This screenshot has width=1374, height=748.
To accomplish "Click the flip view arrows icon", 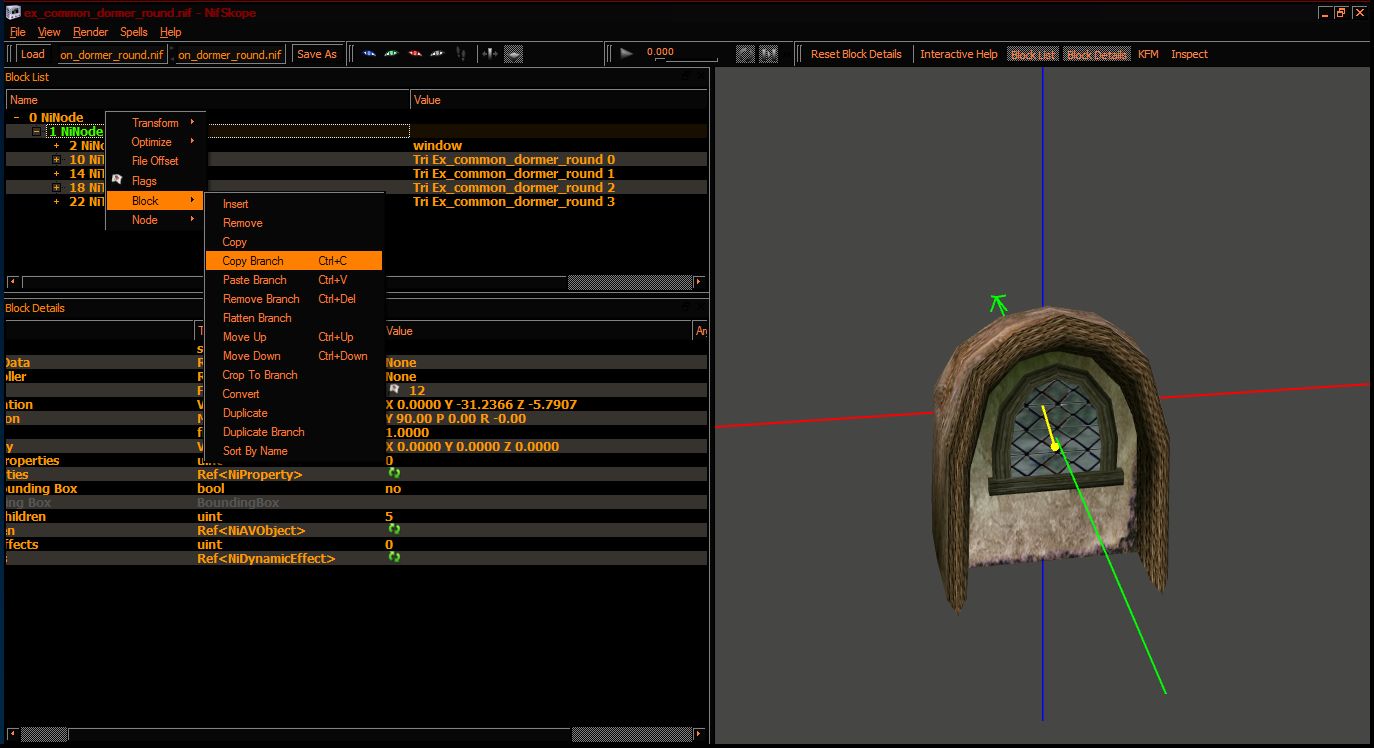I will click(490, 54).
